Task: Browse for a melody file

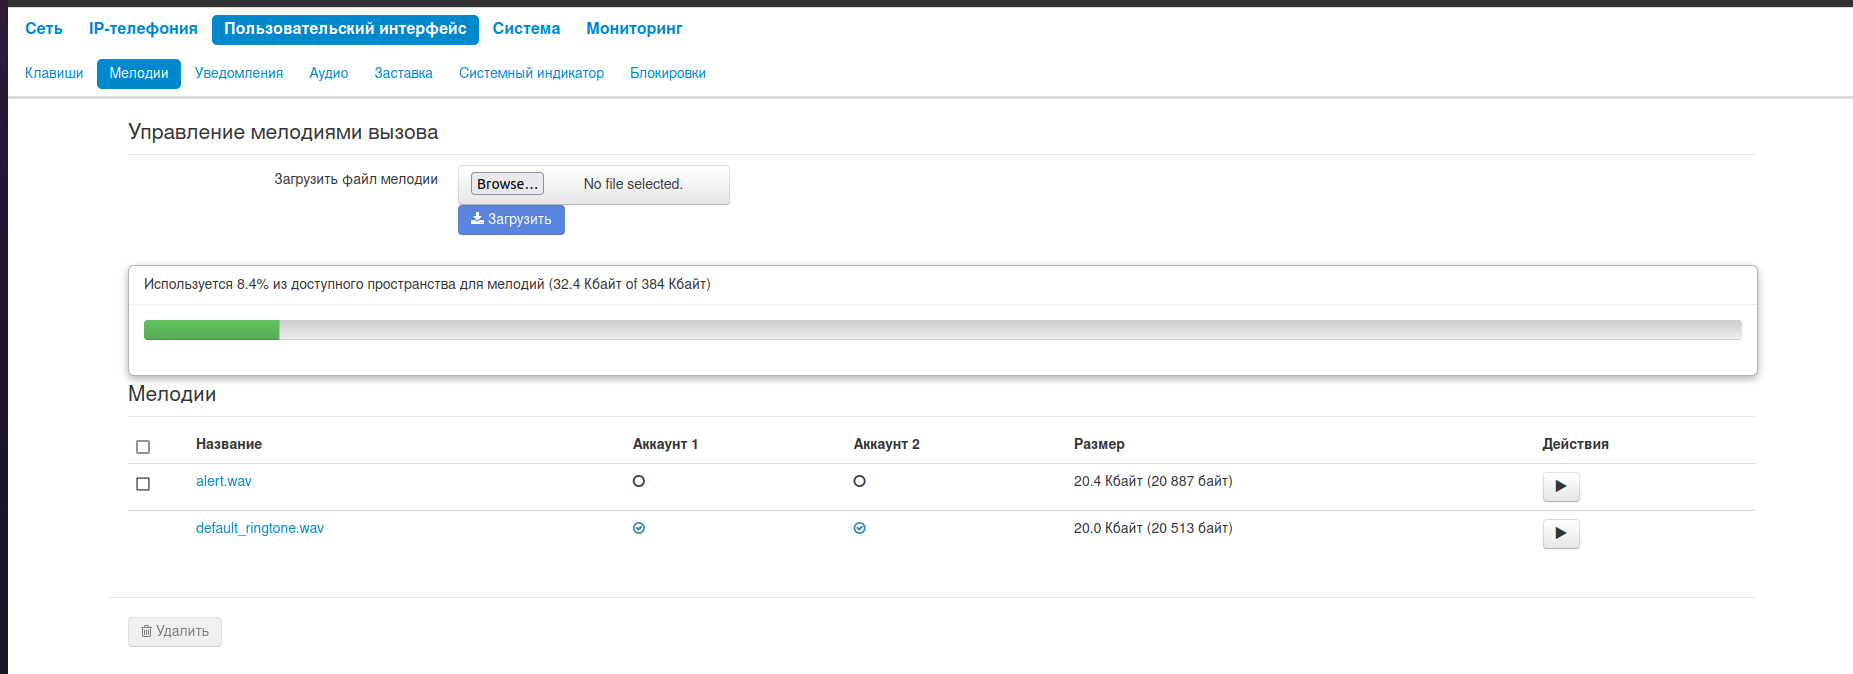Action: coord(507,184)
